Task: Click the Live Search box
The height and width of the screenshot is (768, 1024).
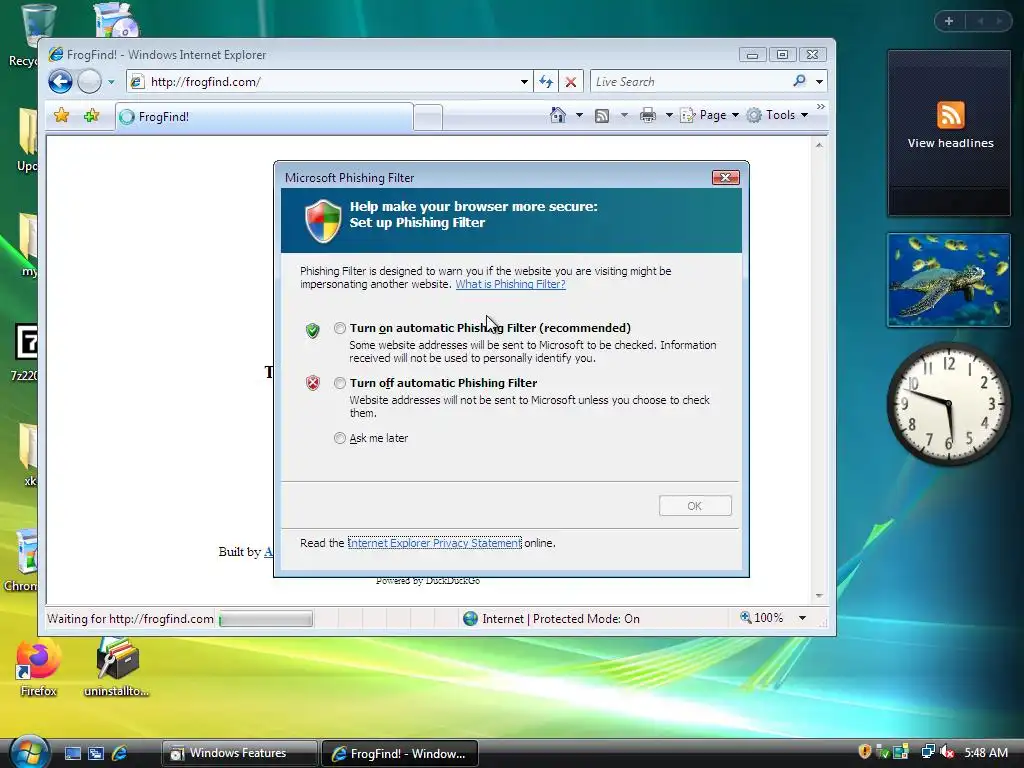Action: 691,82
